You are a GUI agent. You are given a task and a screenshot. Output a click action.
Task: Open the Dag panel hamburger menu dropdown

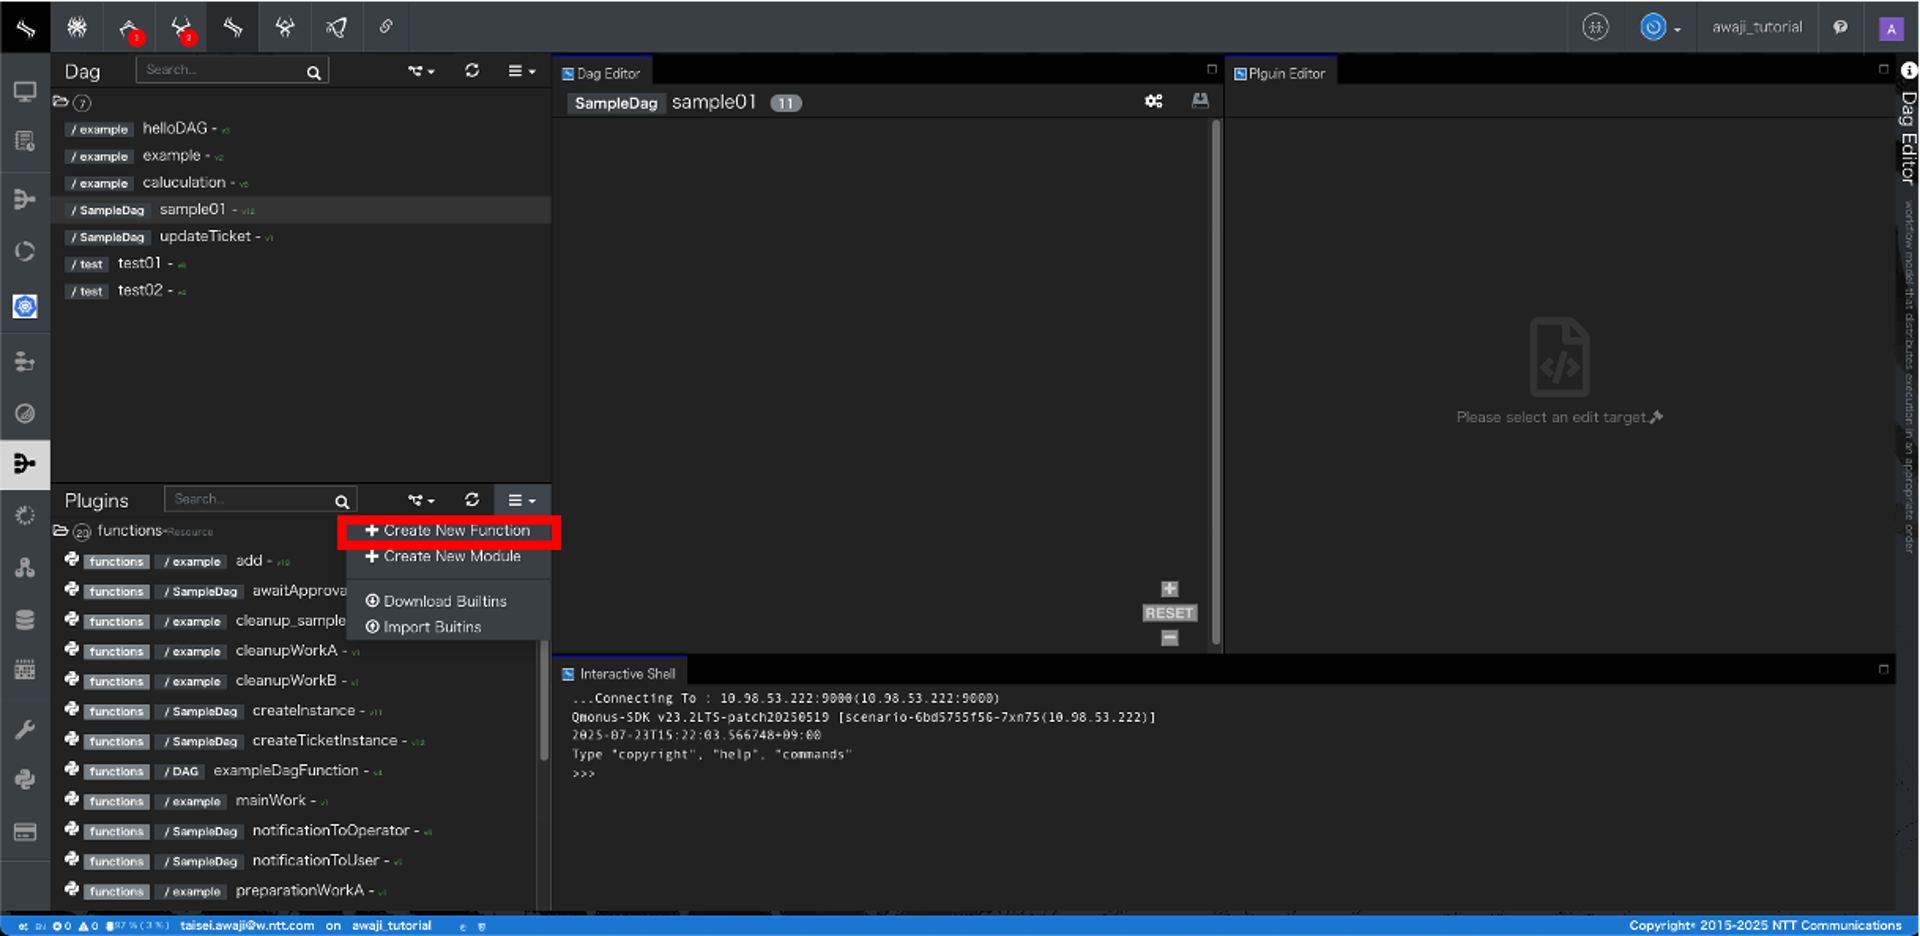pyautogui.click(x=521, y=71)
